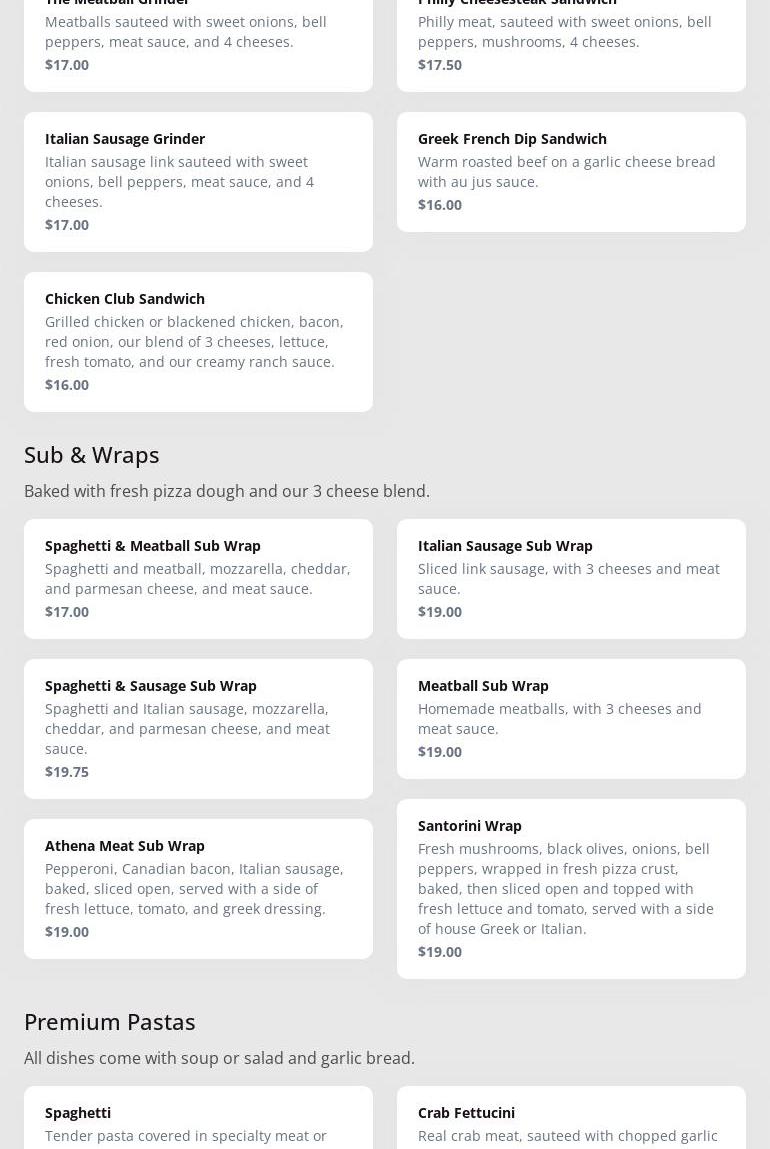The width and height of the screenshot is (770, 1149).
Task: Click the Philly Cheesesteak $17.50 price
Action: (440, 64)
